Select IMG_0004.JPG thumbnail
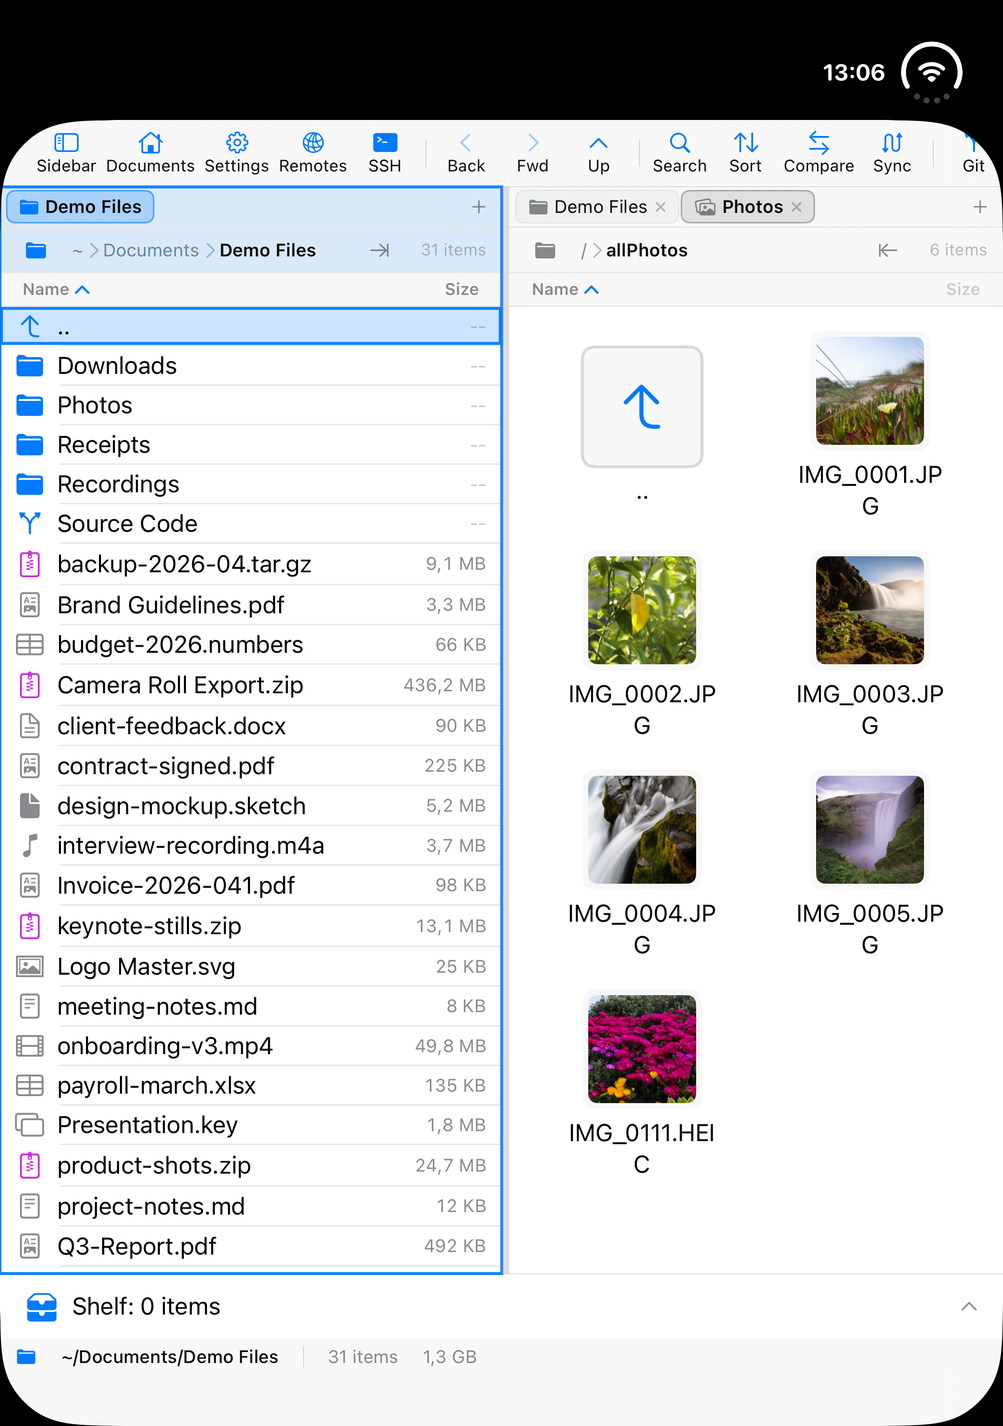This screenshot has width=1003, height=1426. [642, 830]
